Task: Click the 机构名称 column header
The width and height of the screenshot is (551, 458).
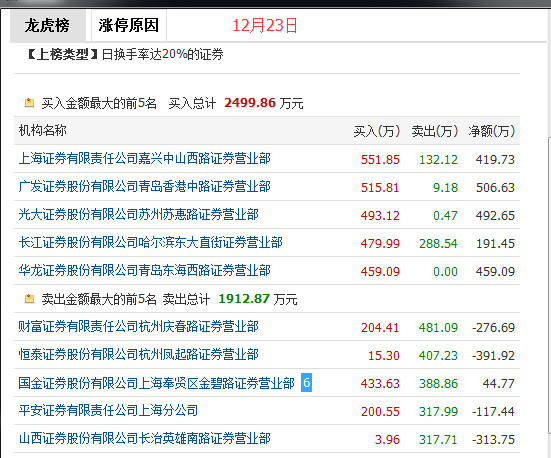Action: (43, 130)
